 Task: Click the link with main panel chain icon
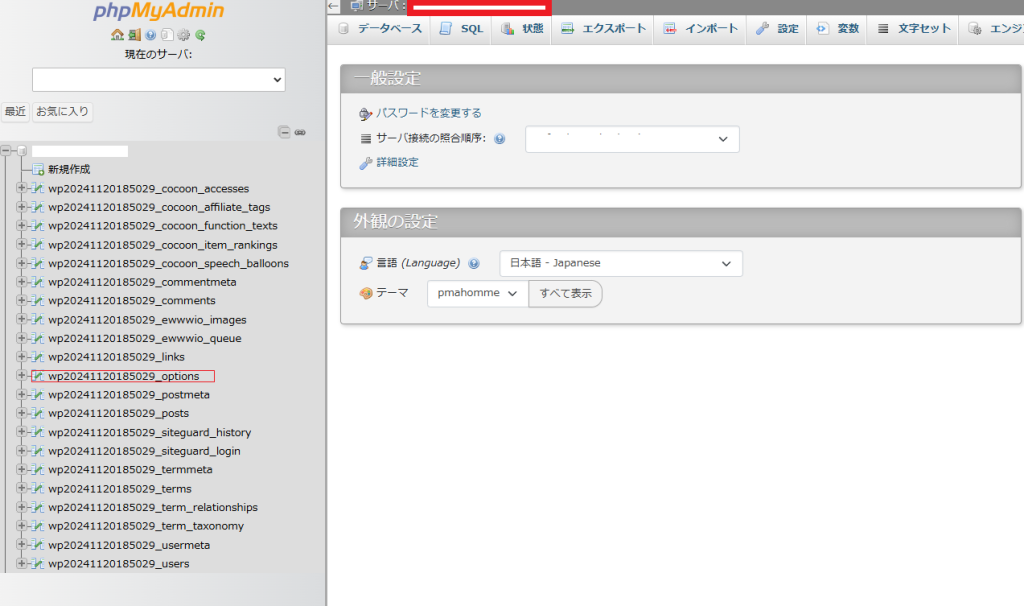[x=300, y=132]
